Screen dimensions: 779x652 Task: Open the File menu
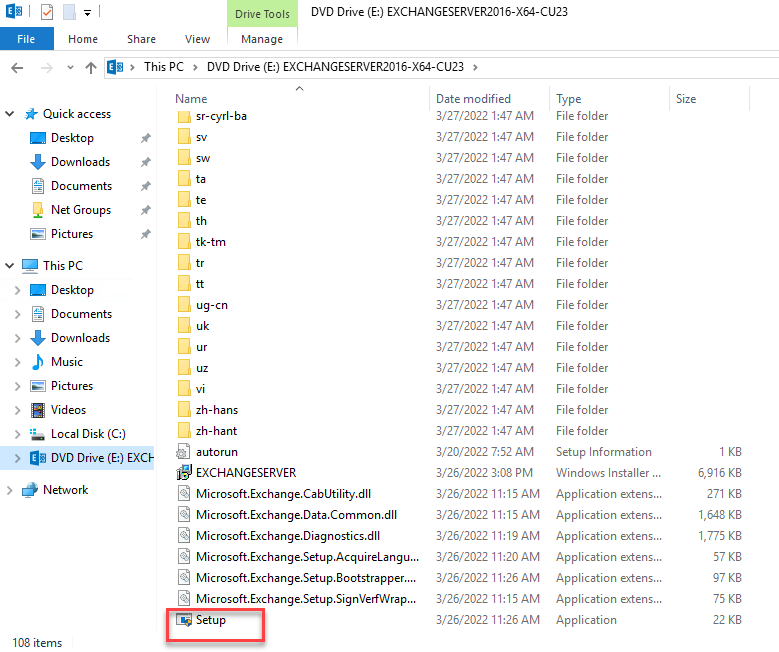point(26,39)
